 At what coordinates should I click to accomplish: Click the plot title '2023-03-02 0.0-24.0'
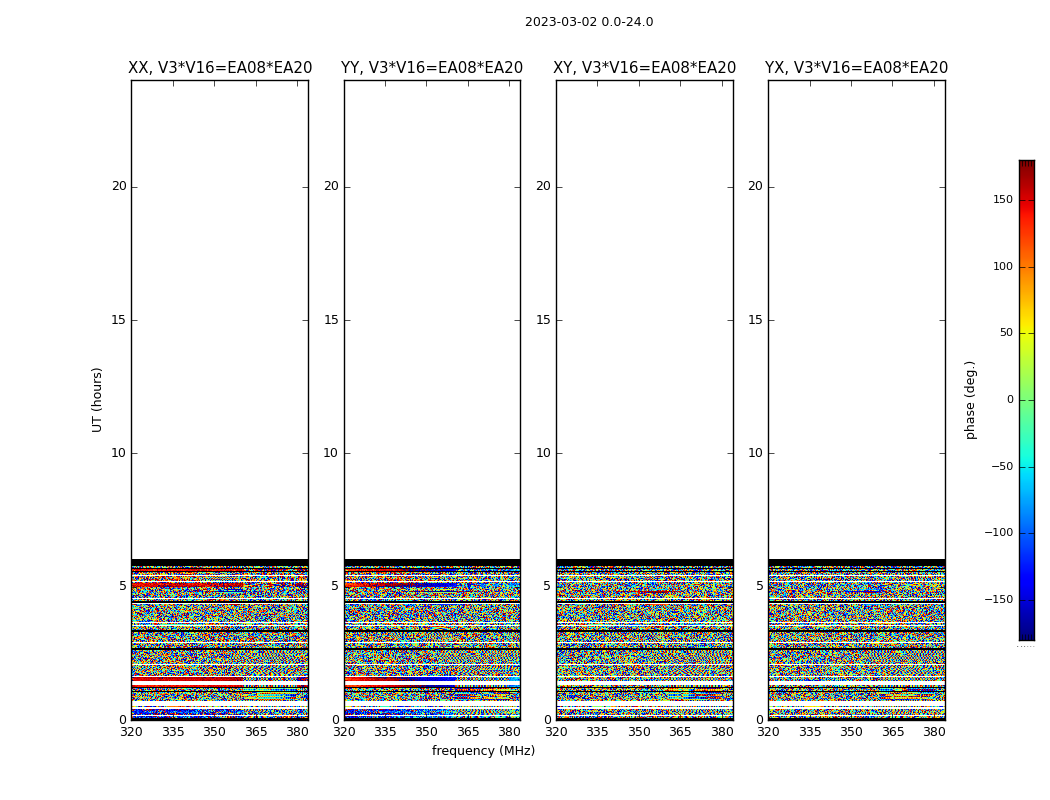(589, 22)
